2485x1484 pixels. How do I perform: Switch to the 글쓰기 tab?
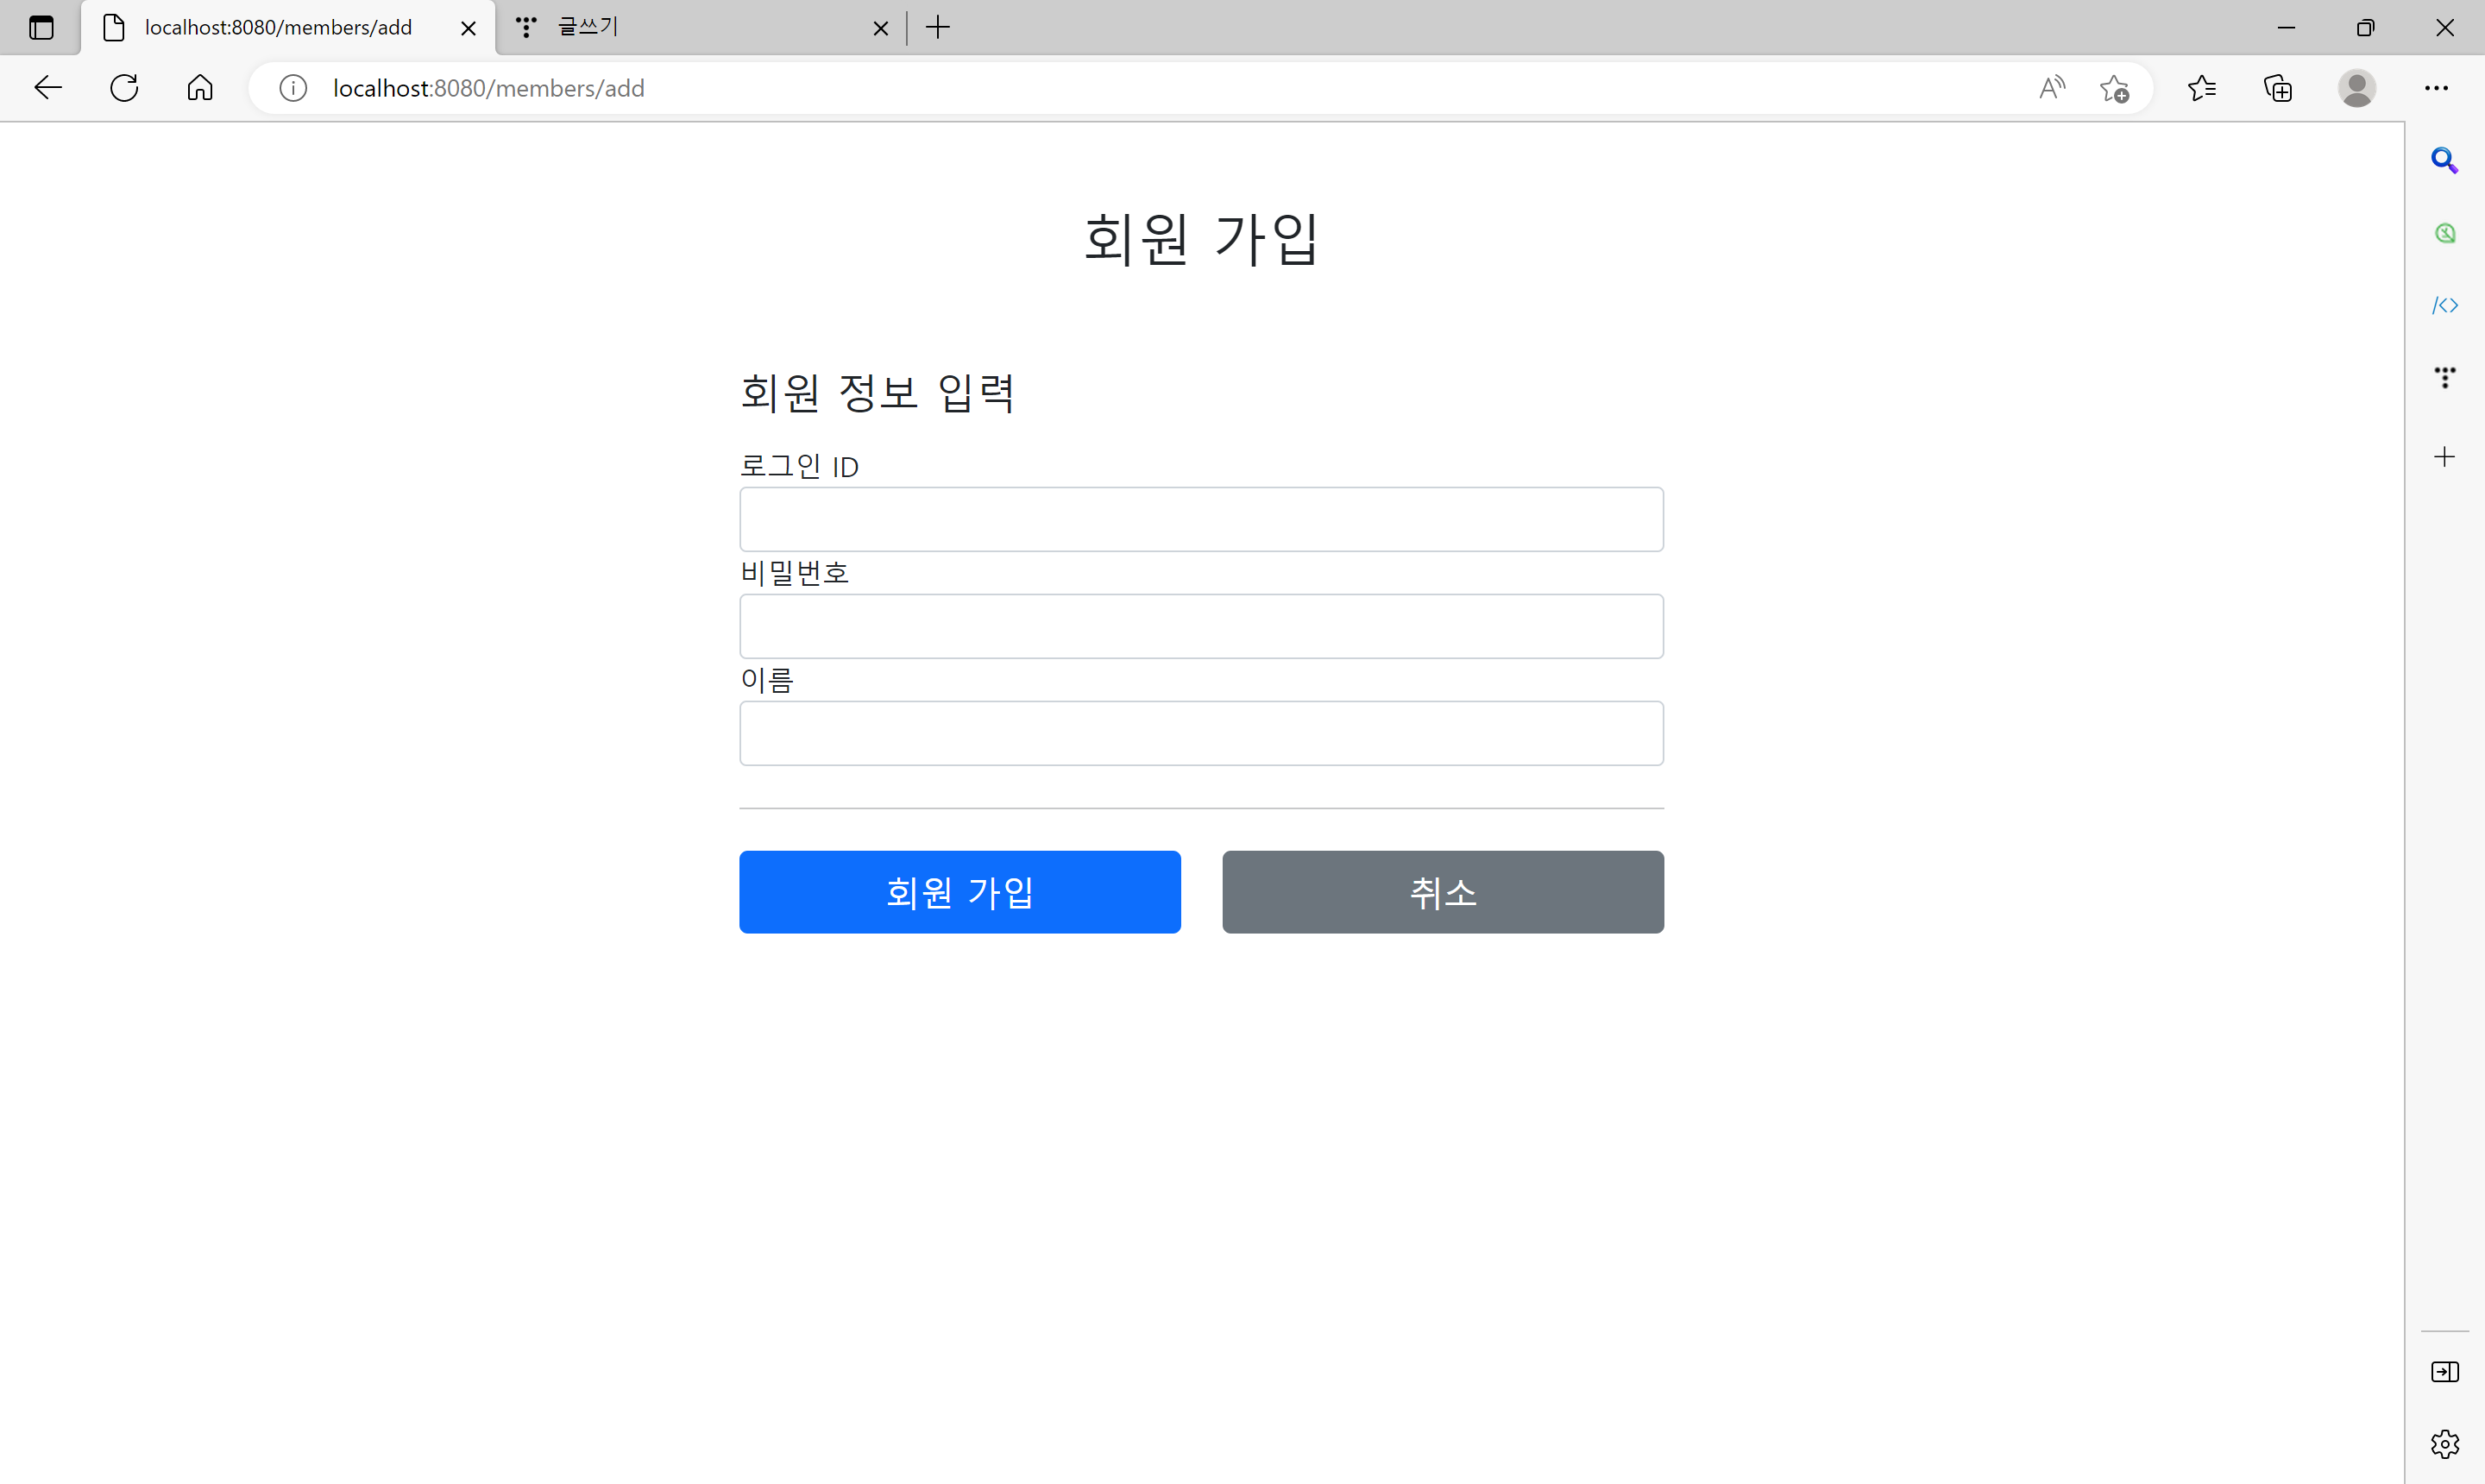690,27
